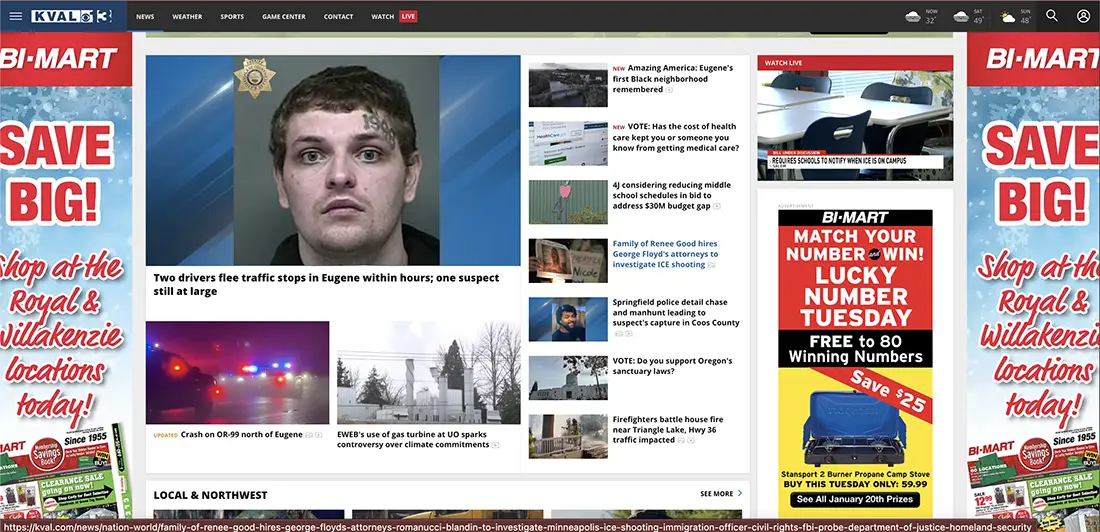1100x532 pixels.
Task: Open headline about two drivers fleeing traffic stops
Action: (x=326, y=284)
